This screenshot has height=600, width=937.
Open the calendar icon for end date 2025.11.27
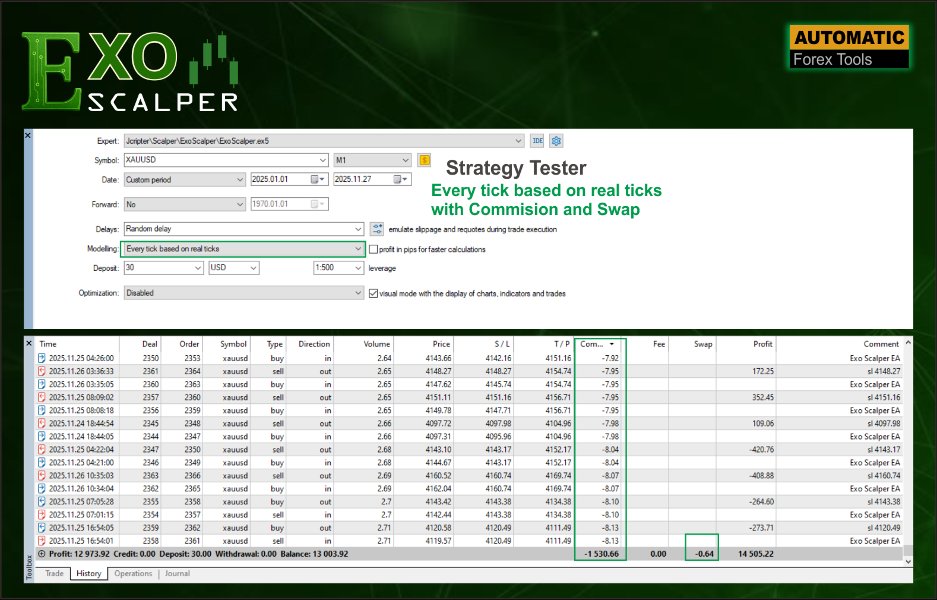click(x=397, y=178)
